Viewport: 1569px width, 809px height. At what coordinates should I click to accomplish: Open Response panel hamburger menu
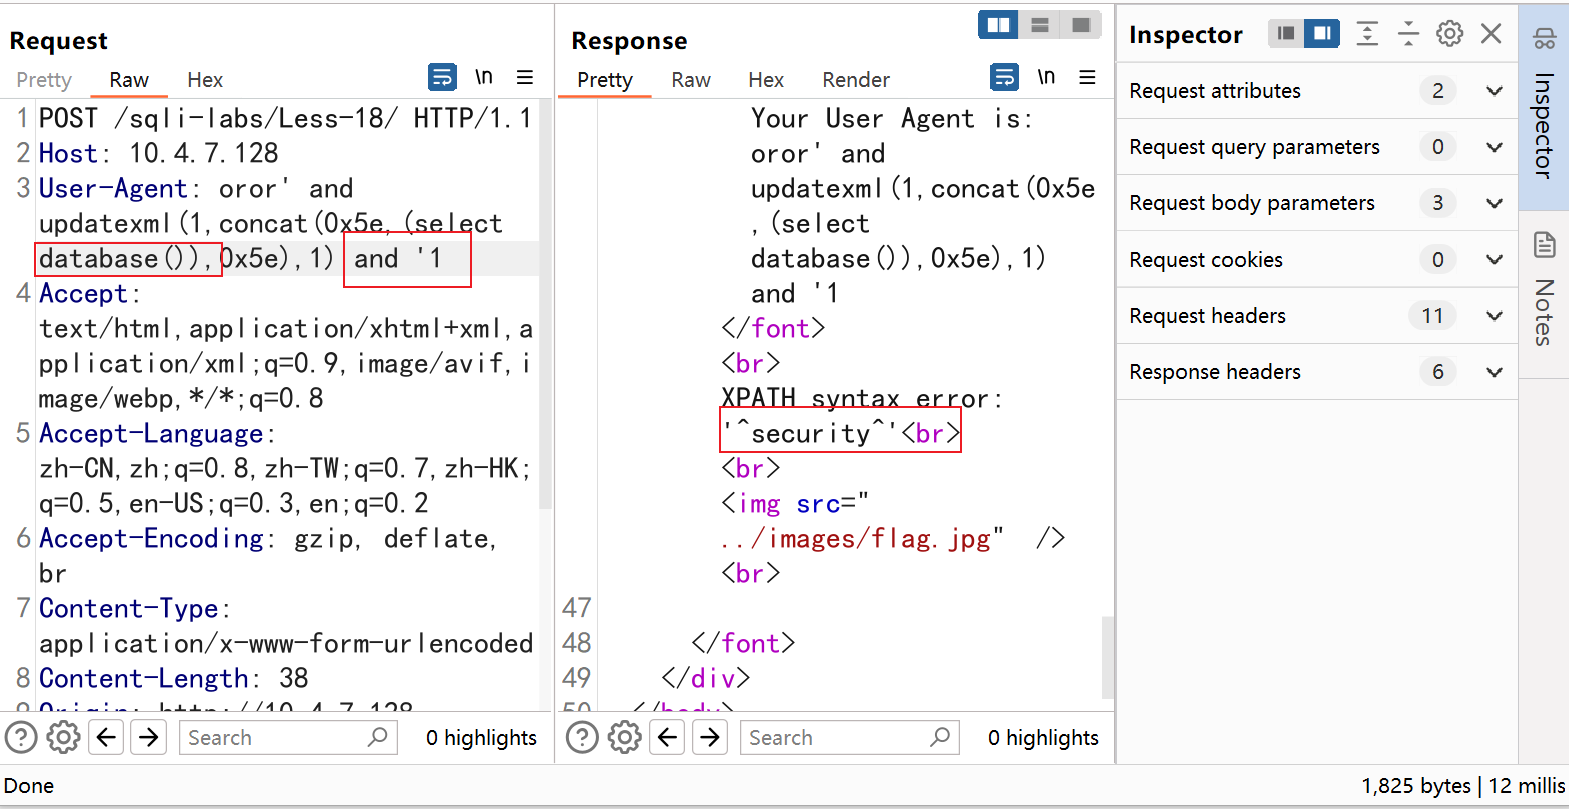pos(1088,77)
